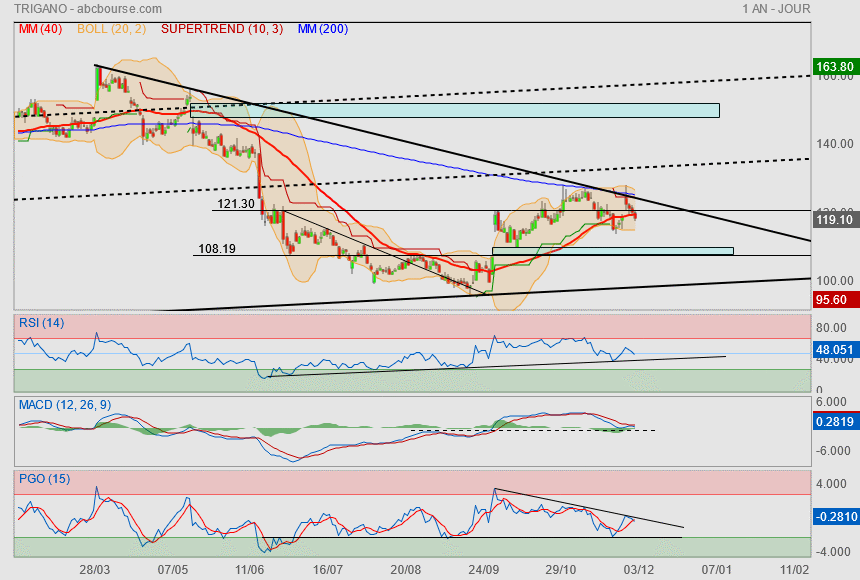Click the grey 119.10 current price tag
The width and height of the screenshot is (860, 580).
click(x=835, y=219)
